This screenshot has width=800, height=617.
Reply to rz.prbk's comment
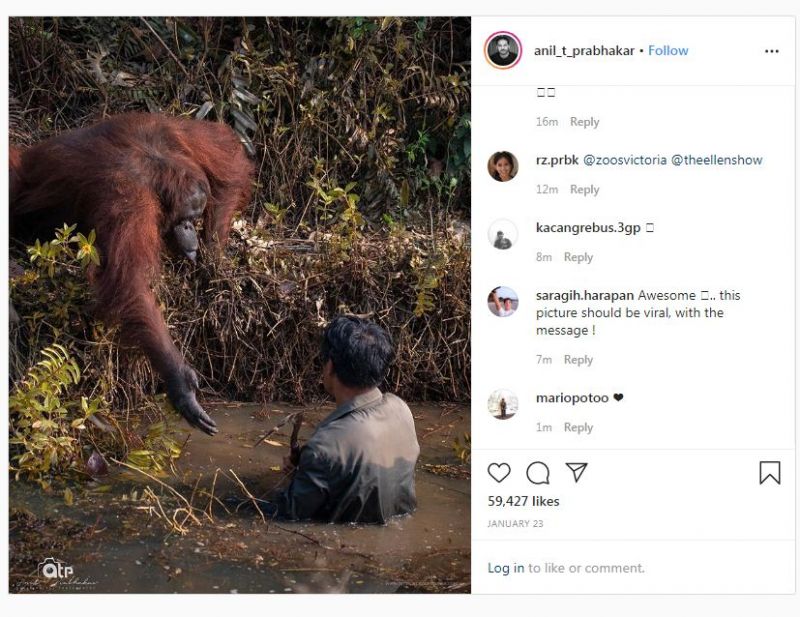tap(584, 190)
